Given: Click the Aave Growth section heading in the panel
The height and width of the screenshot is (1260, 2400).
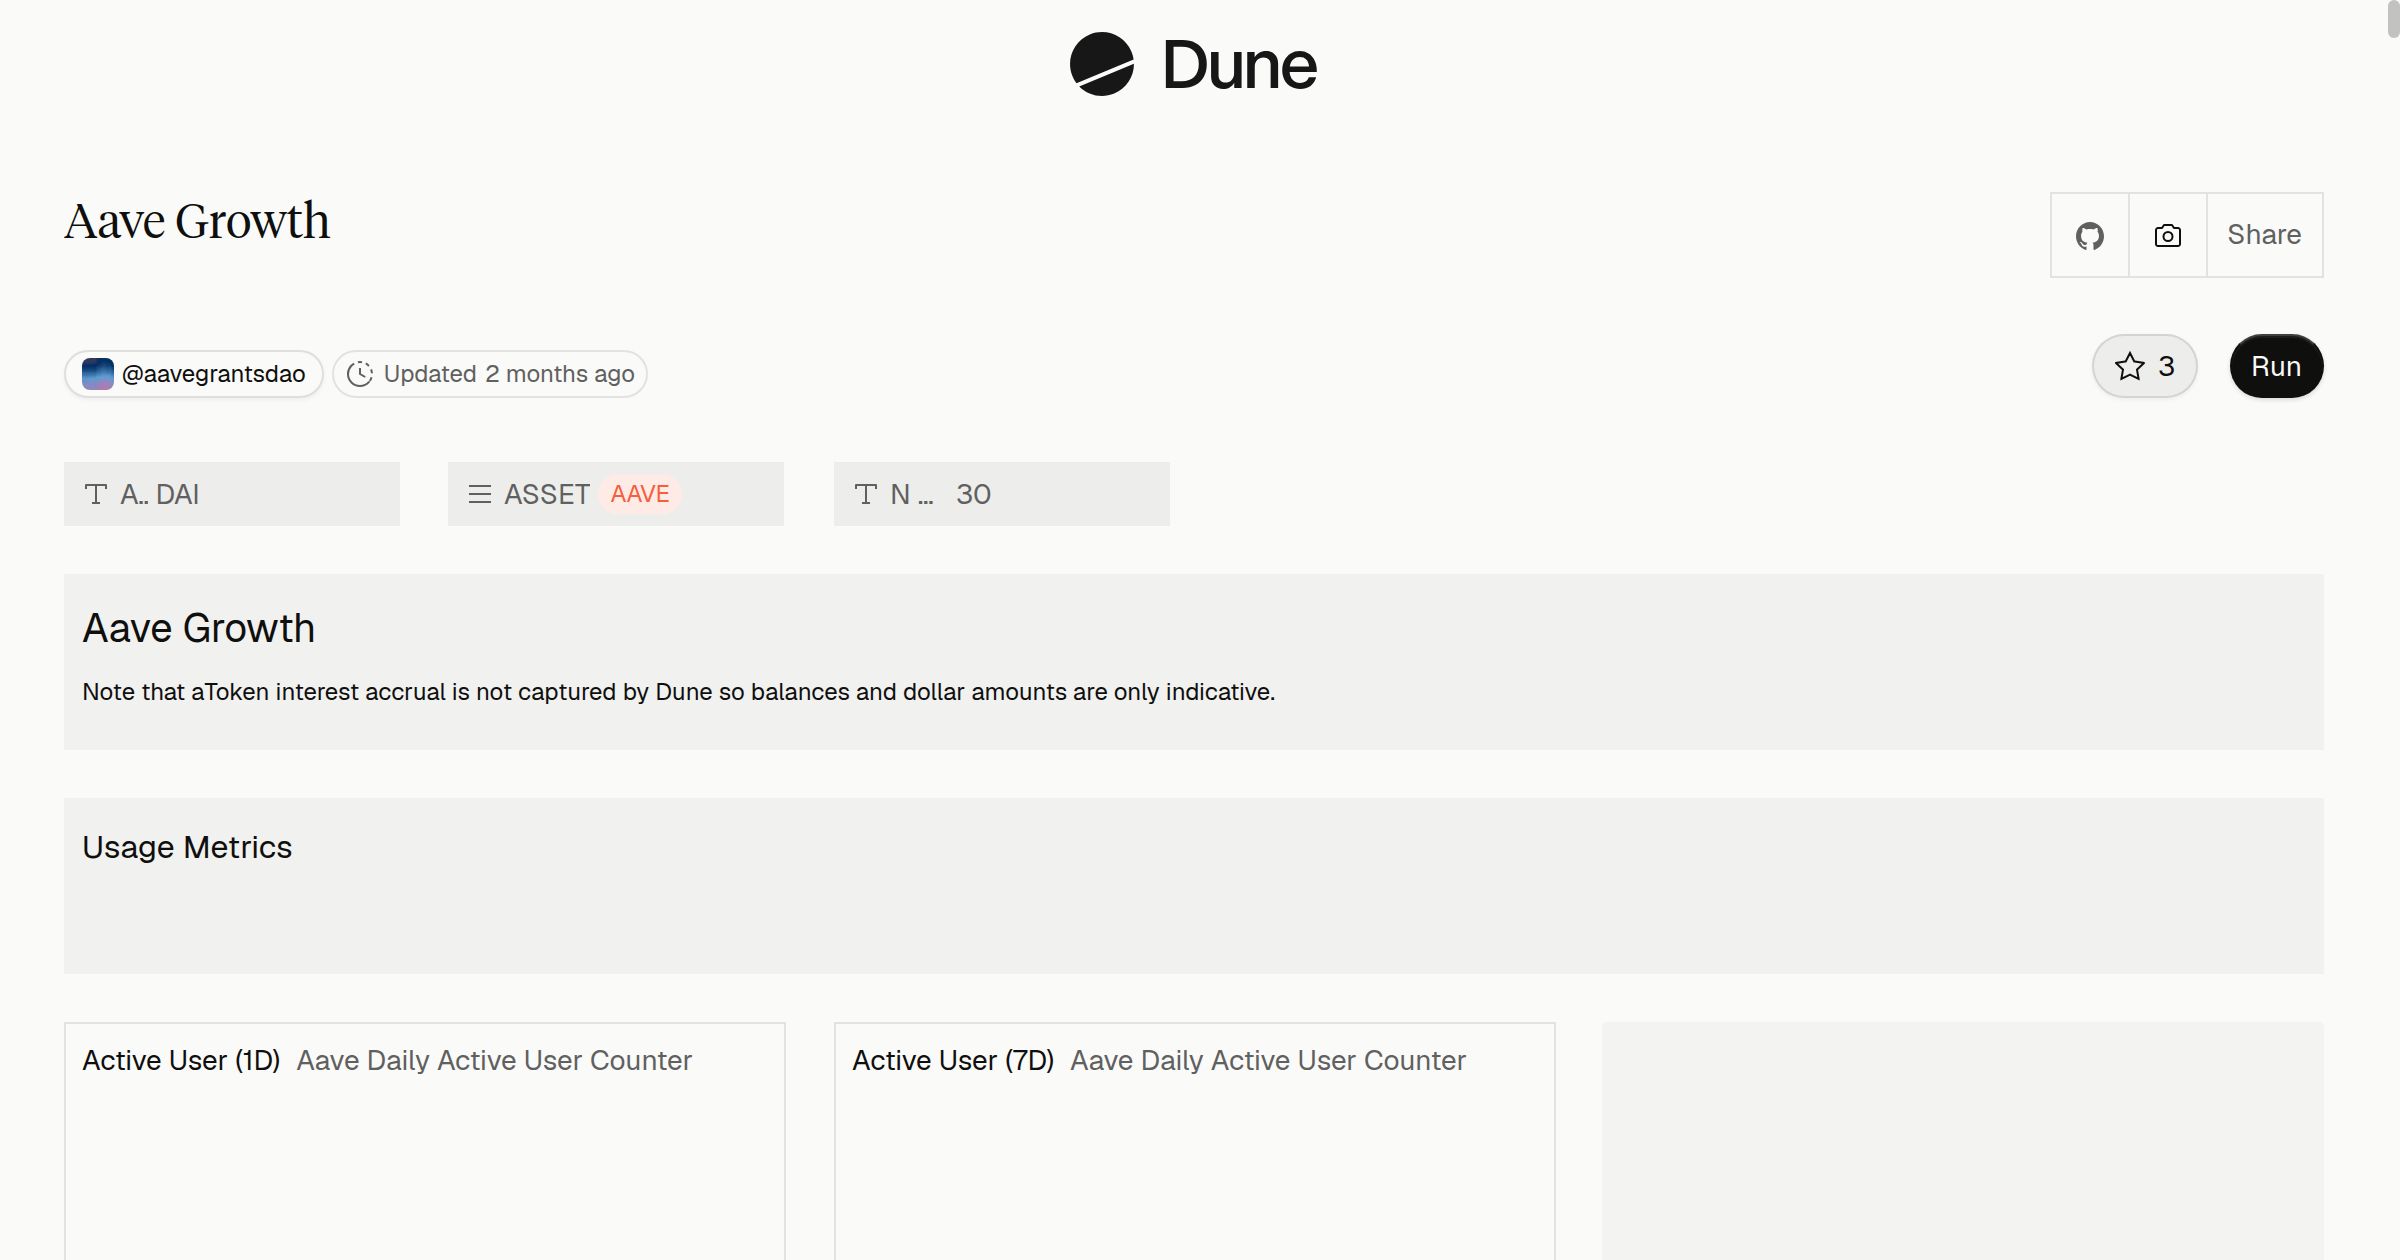Looking at the screenshot, I should pos(198,628).
